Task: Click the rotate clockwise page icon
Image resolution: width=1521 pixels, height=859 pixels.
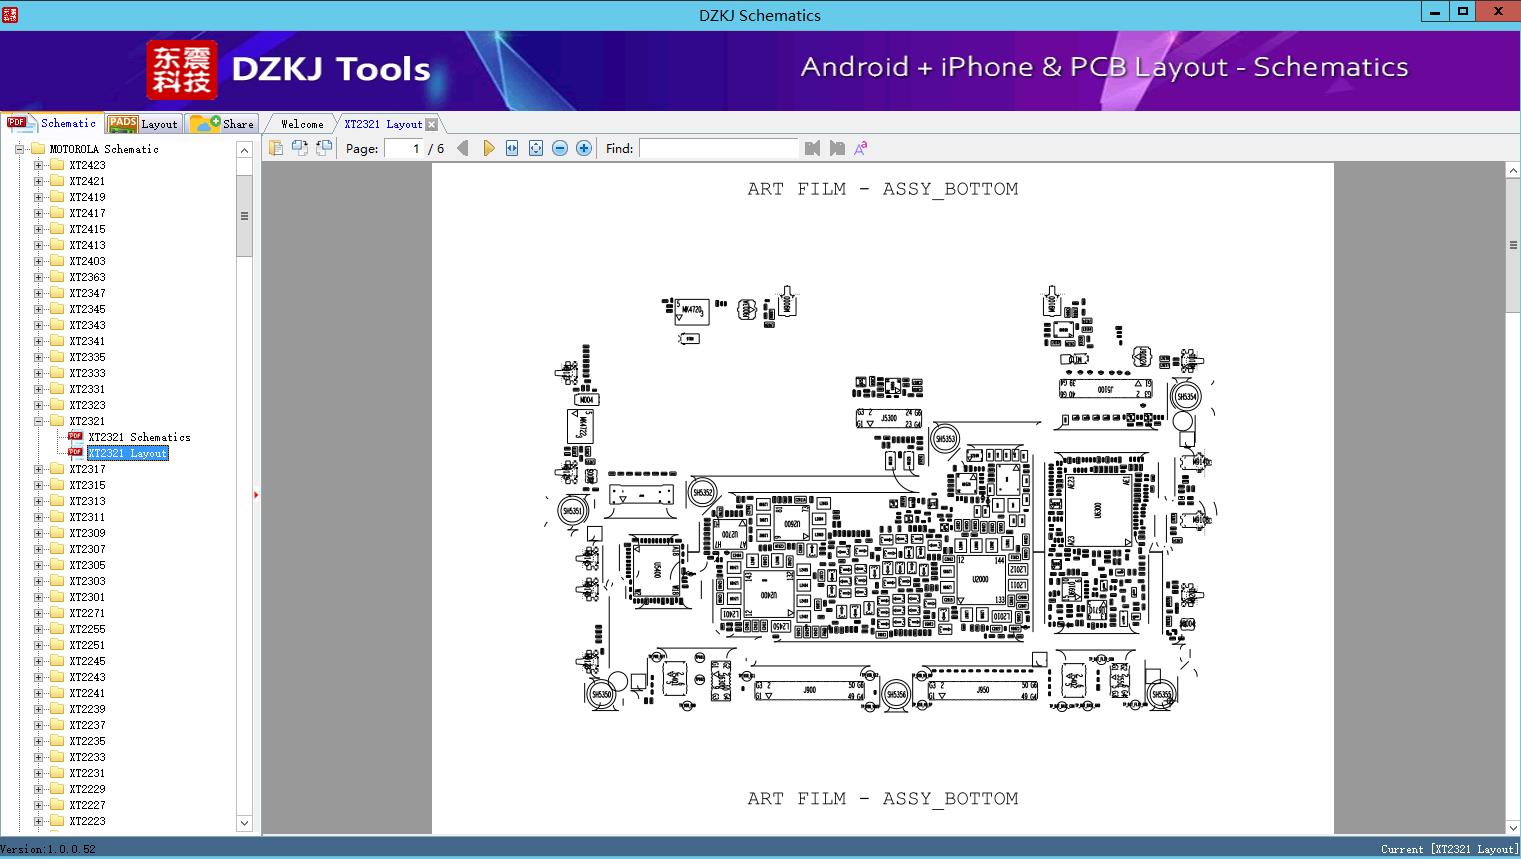Action: click(324, 148)
